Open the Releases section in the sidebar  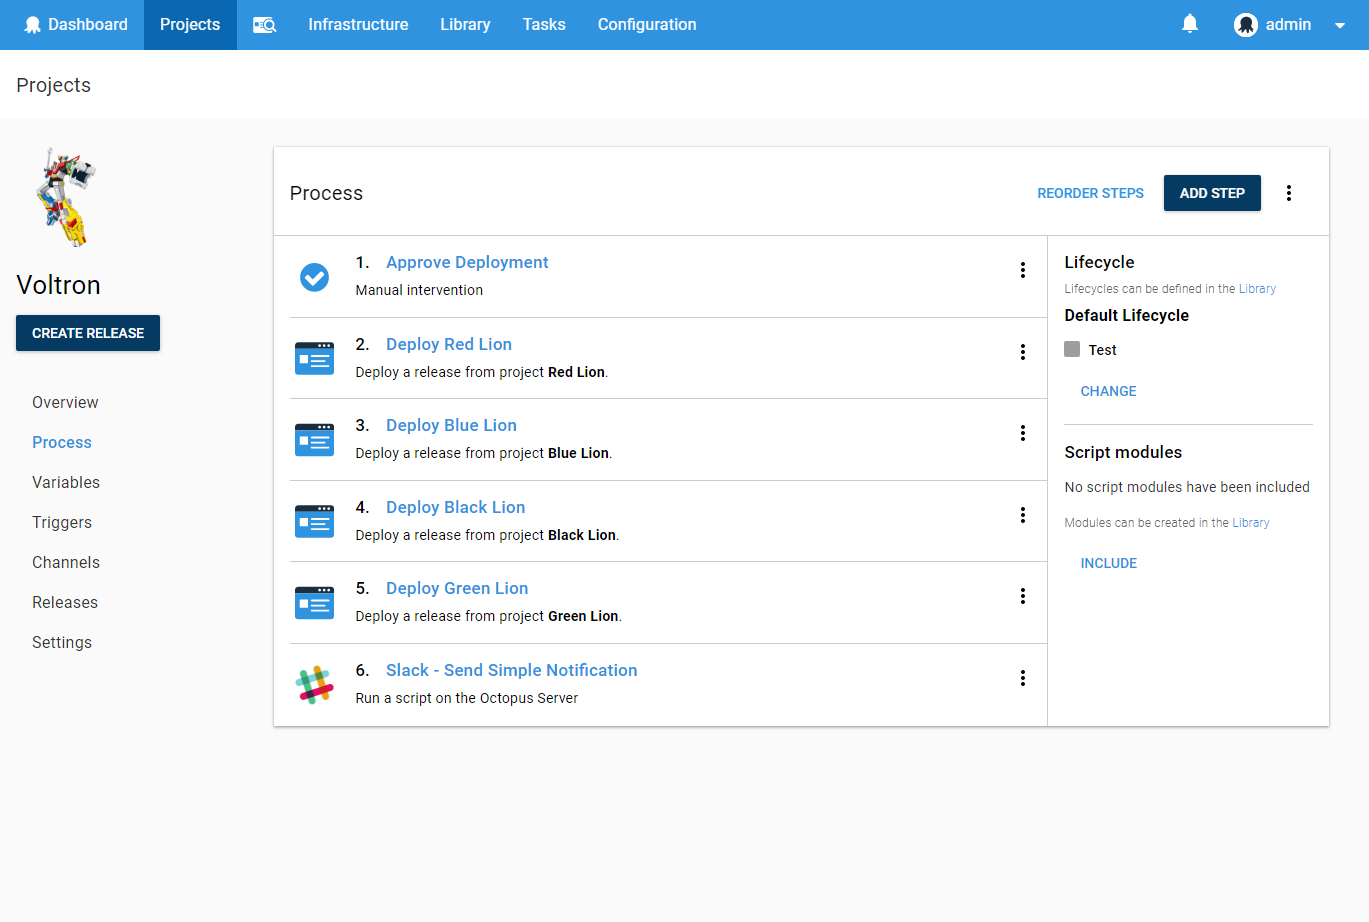coord(64,602)
